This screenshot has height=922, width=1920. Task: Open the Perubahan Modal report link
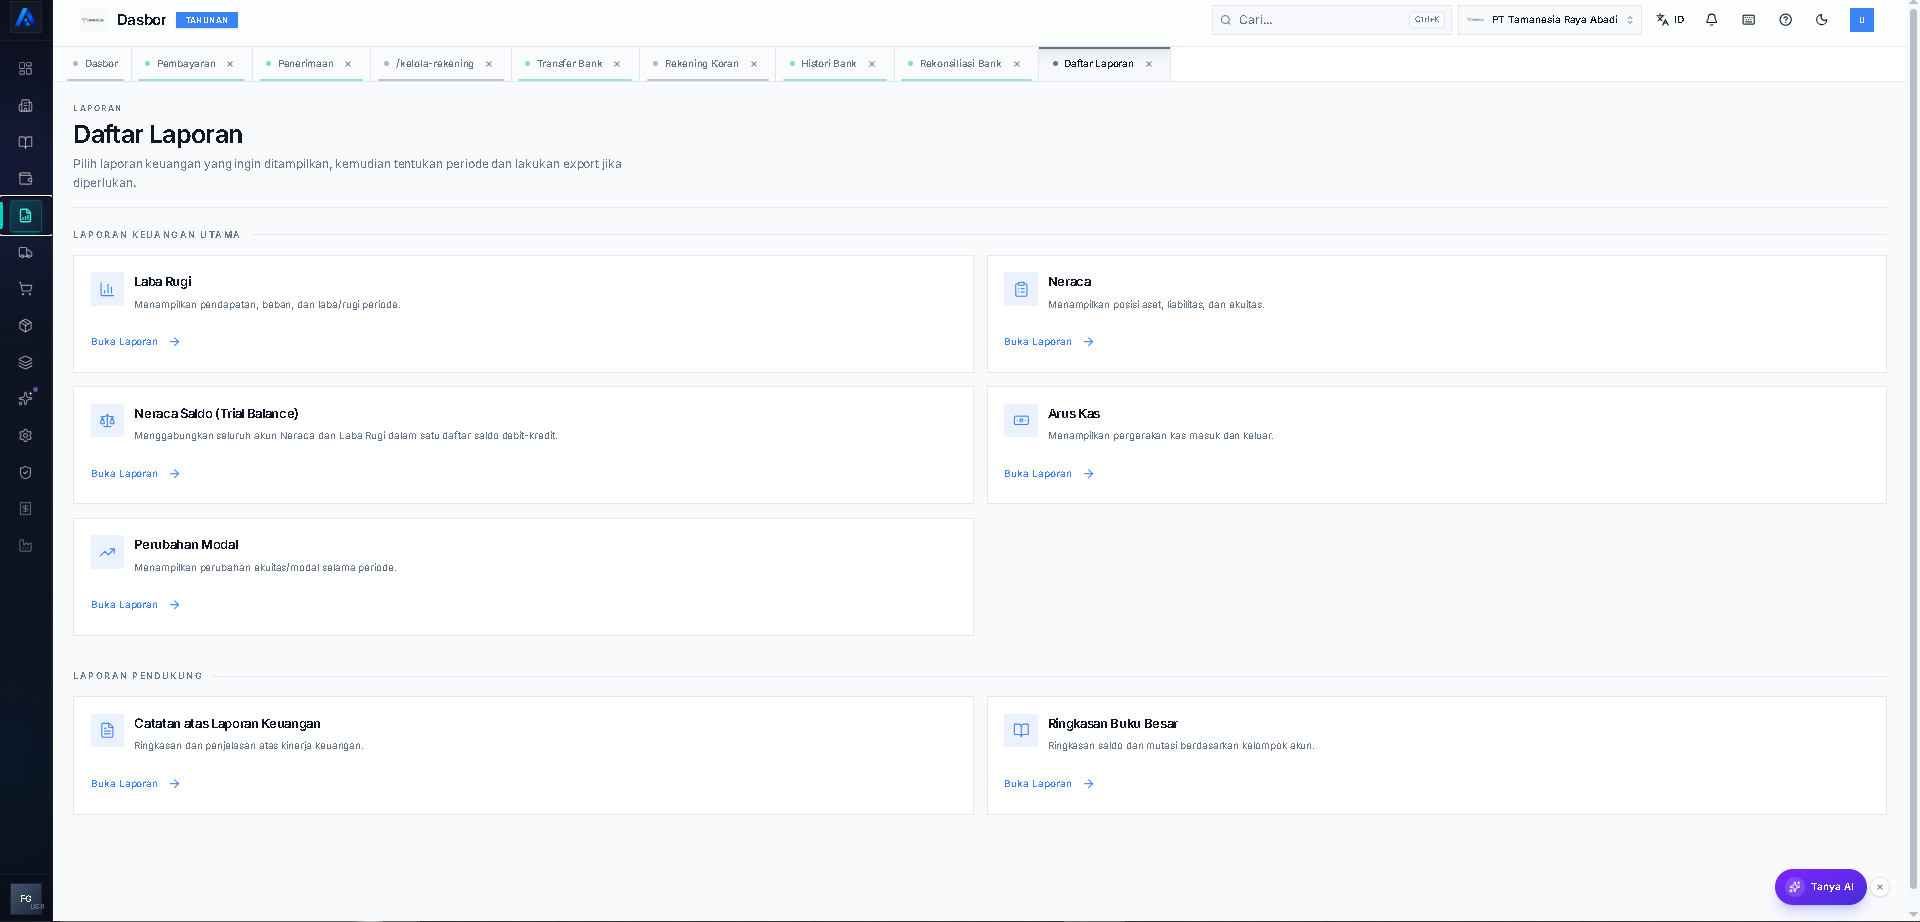click(135, 605)
